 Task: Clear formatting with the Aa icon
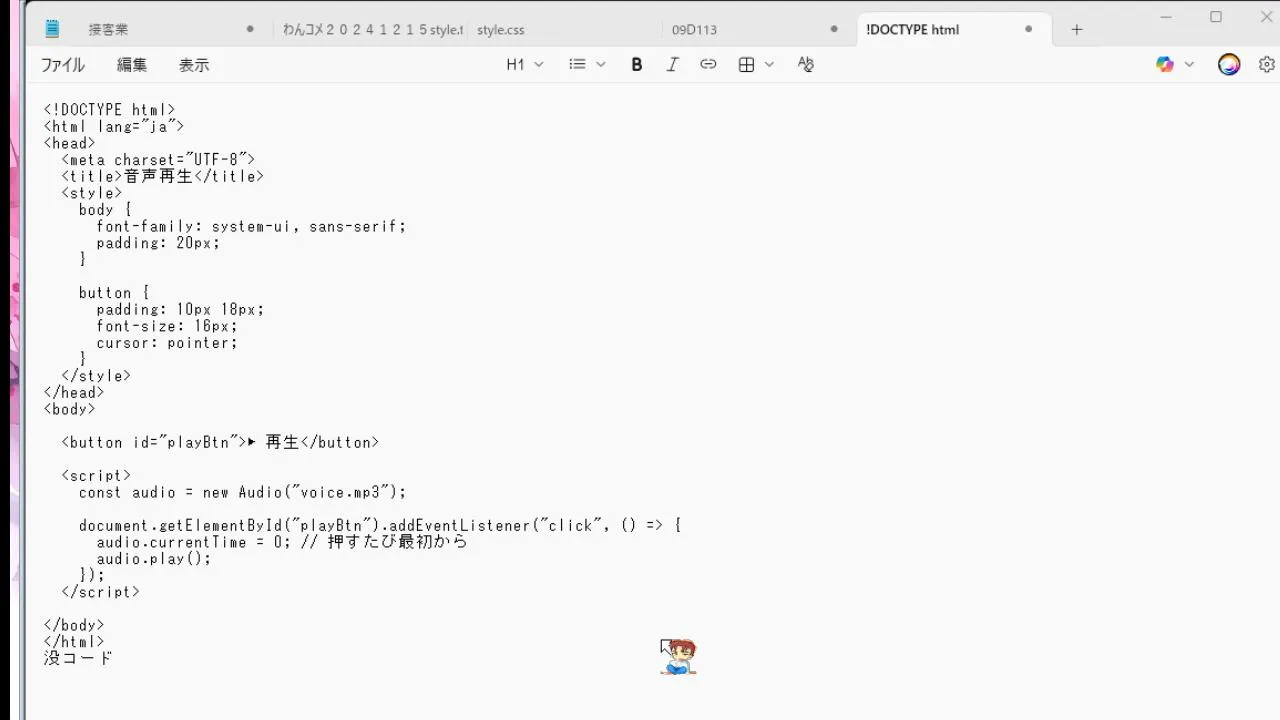[806, 64]
